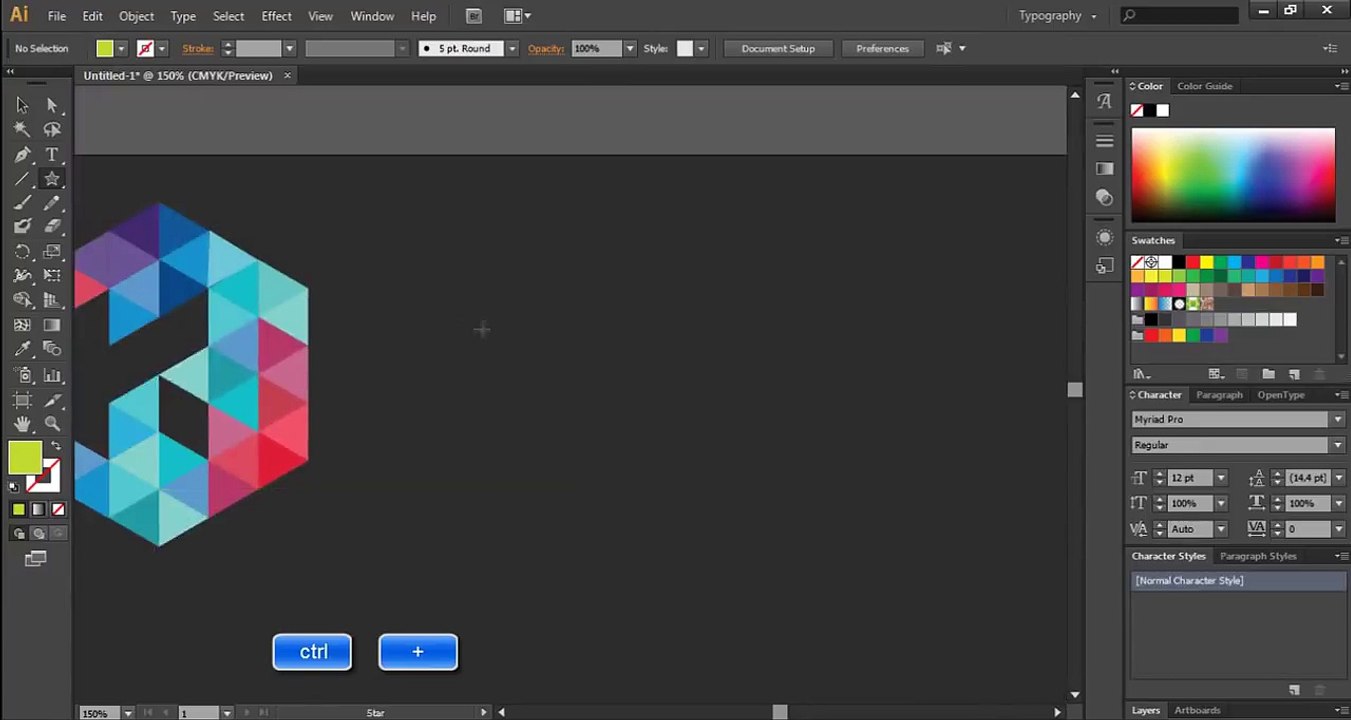Click into the font size 12 pt field
The image size is (1351, 720).
pyautogui.click(x=1191, y=478)
